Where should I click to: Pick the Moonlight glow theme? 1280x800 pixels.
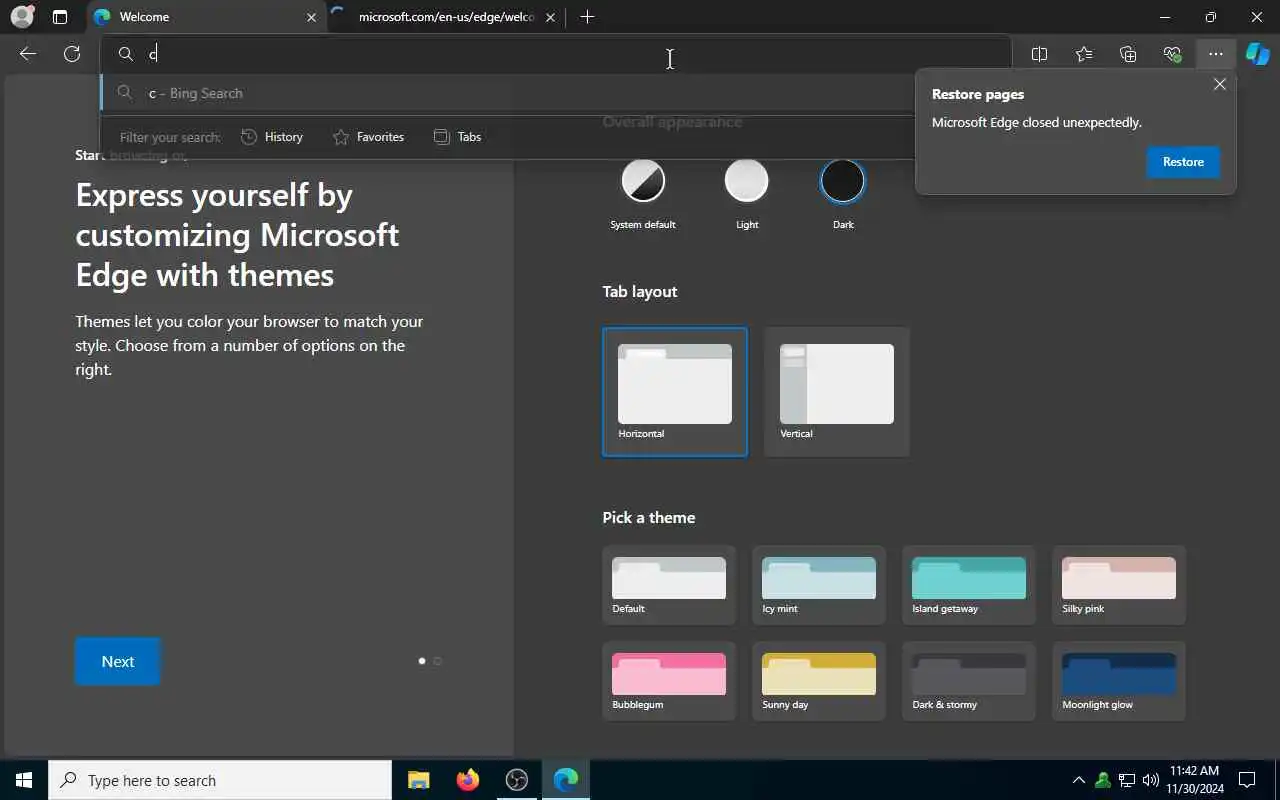click(1119, 681)
